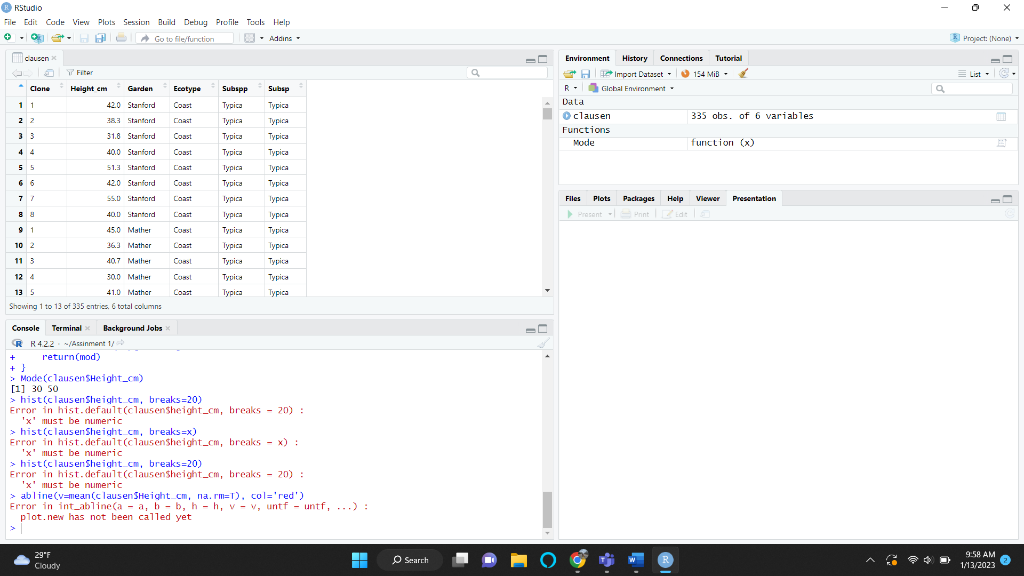Open console working directory arrow
1024x576 pixels.
tap(121, 343)
